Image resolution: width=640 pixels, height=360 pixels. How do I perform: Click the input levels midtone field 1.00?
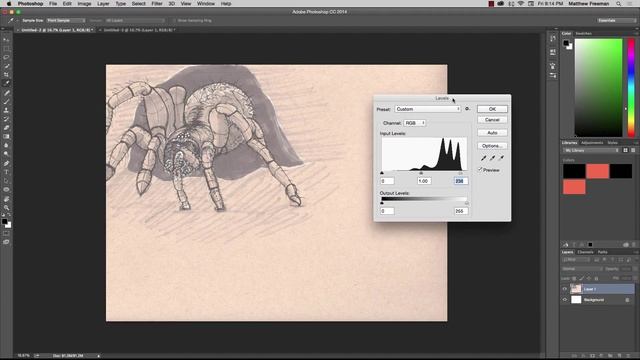(424, 181)
